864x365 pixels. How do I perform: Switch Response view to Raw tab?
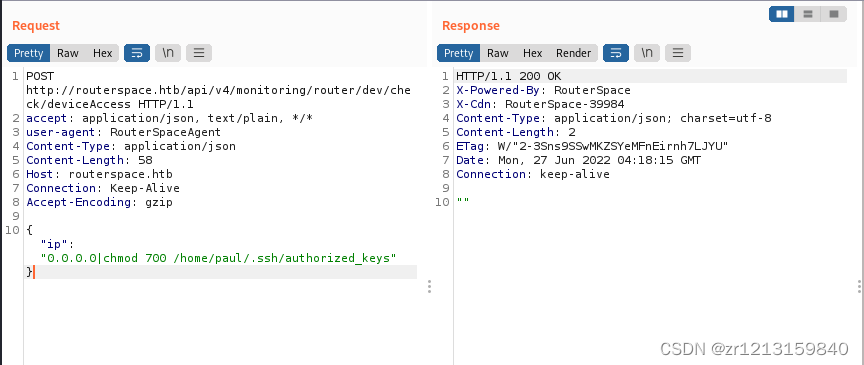coord(498,53)
